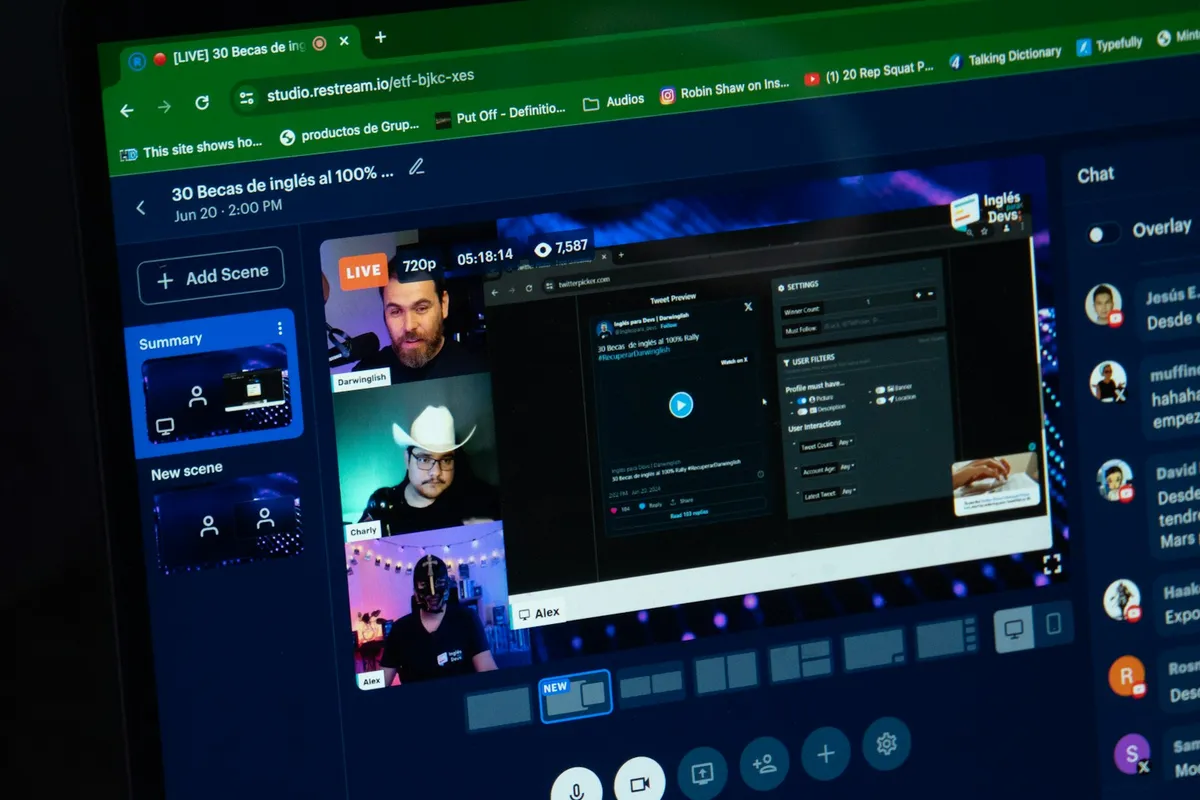
Task: Pick the layout with a right sidebar strip
Action: click(946, 638)
